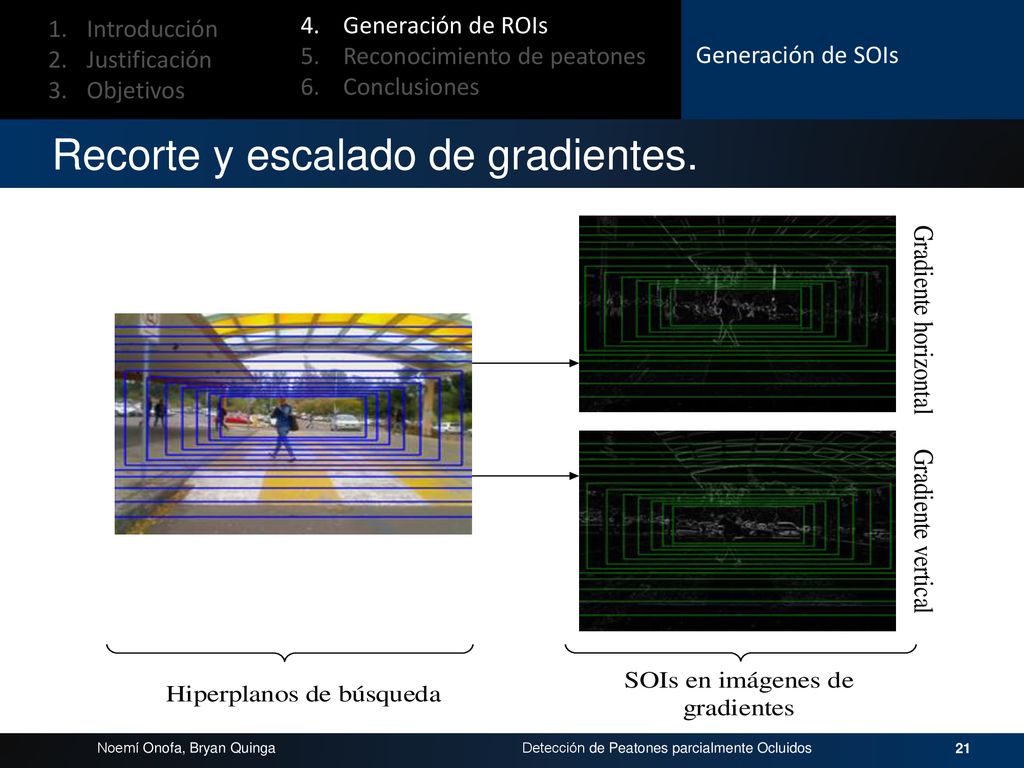Click the title Recorte y escalado de gradientes
1024x768 pixels.
pos(375,155)
